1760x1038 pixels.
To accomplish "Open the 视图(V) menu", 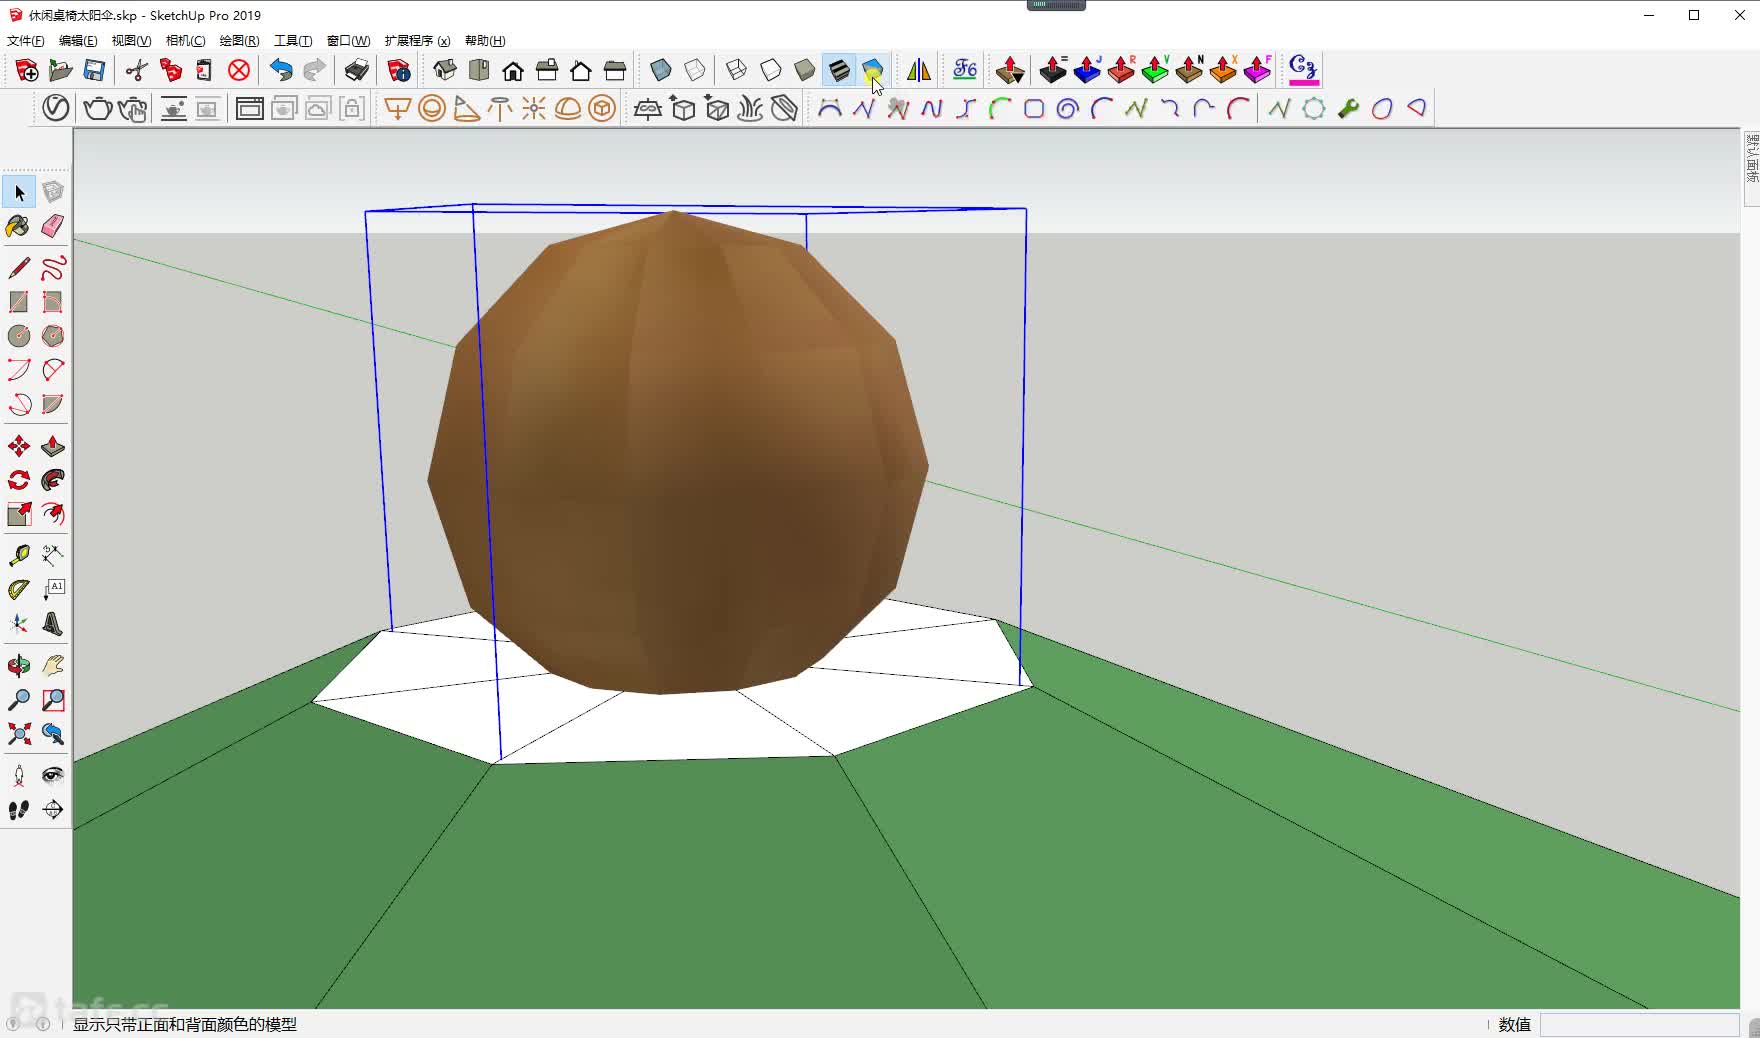I will click(131, 41).
